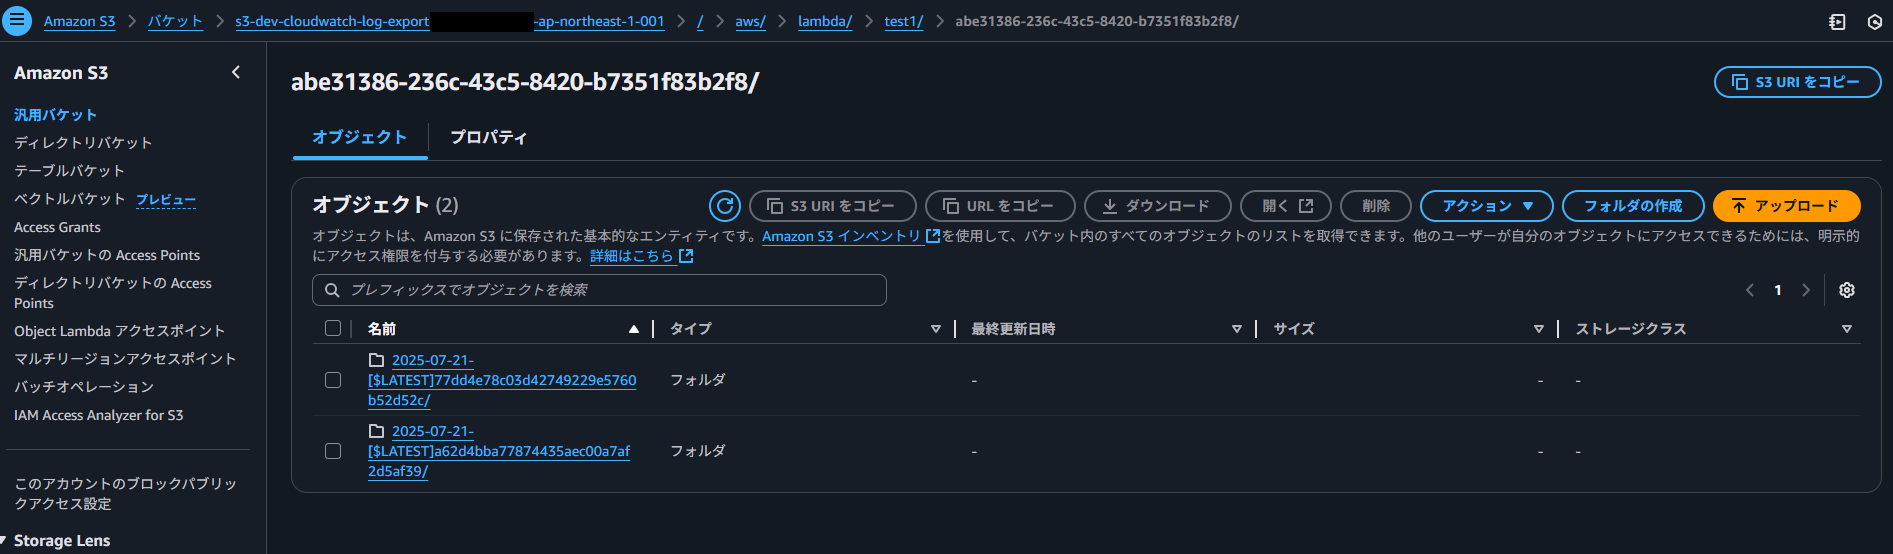
Task: Click バケット breadcrumb link
Action: pos(175,21)
